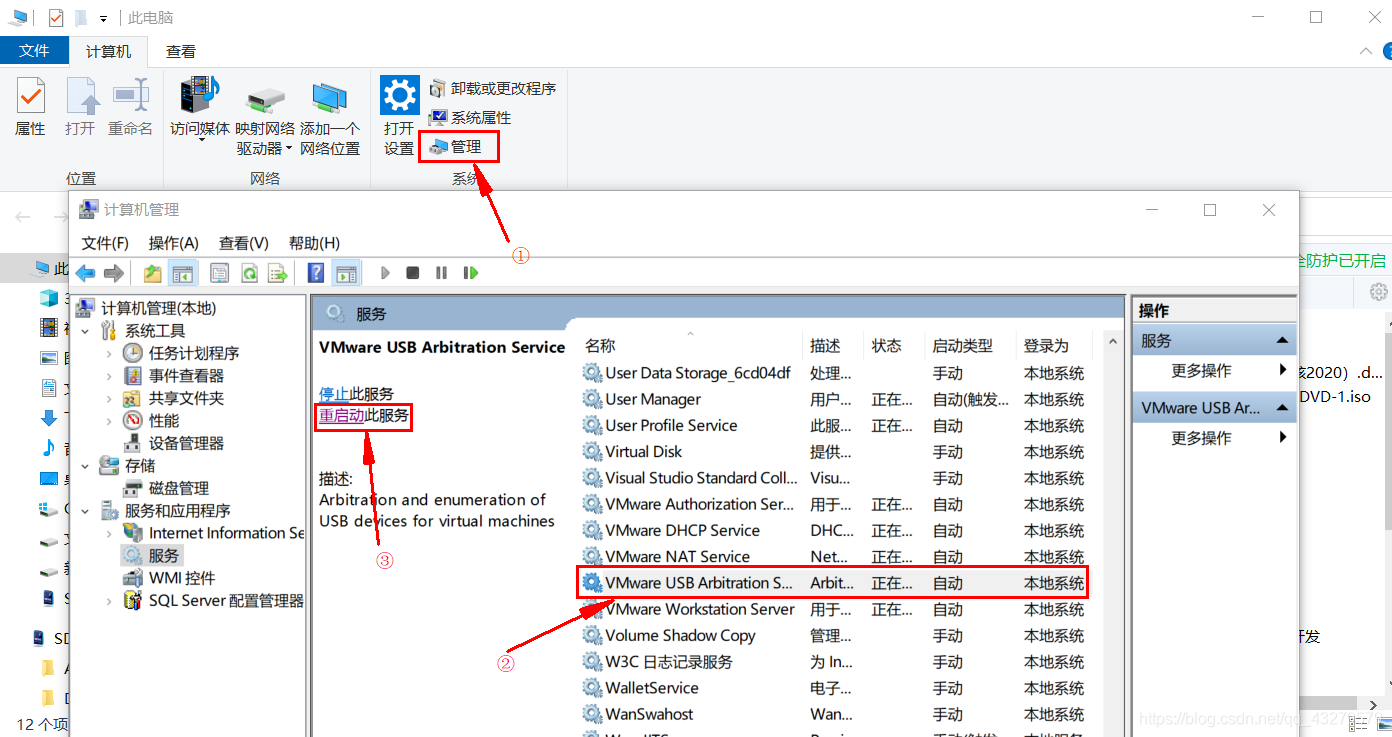Export list using toolbar icon
Image resolution: width=1392 pixels, height=737 pixels.
(x=278, y=272)
